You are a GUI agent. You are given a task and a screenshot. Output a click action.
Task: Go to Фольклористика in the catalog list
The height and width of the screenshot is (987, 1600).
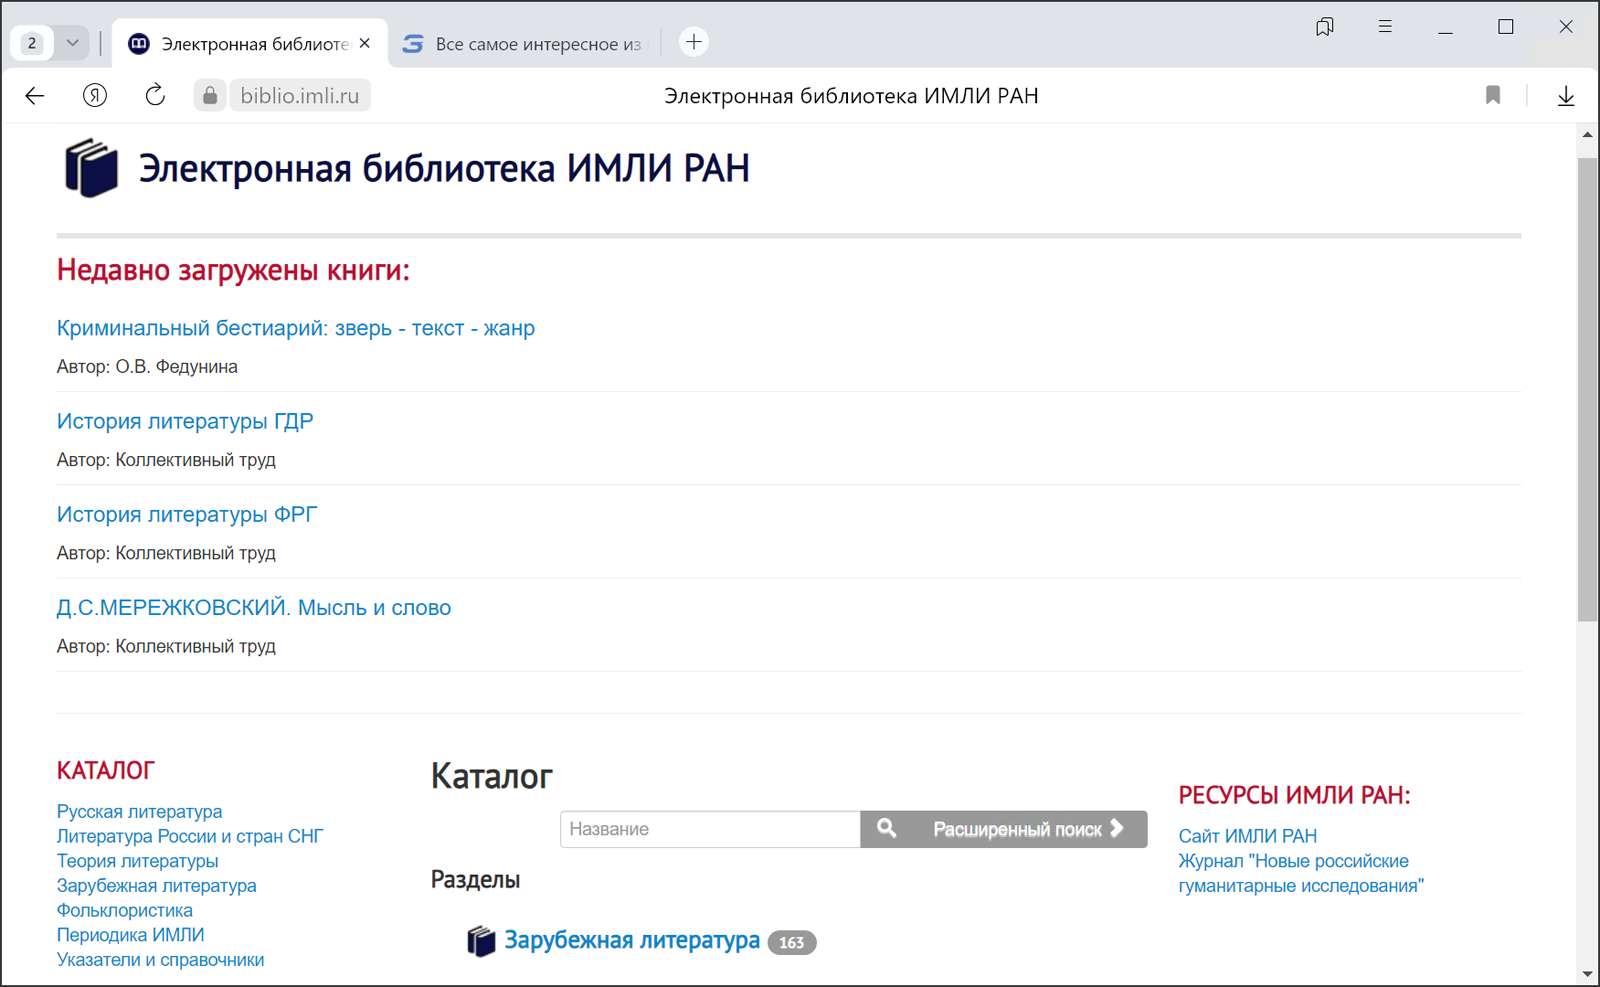[x=125, y=910]
